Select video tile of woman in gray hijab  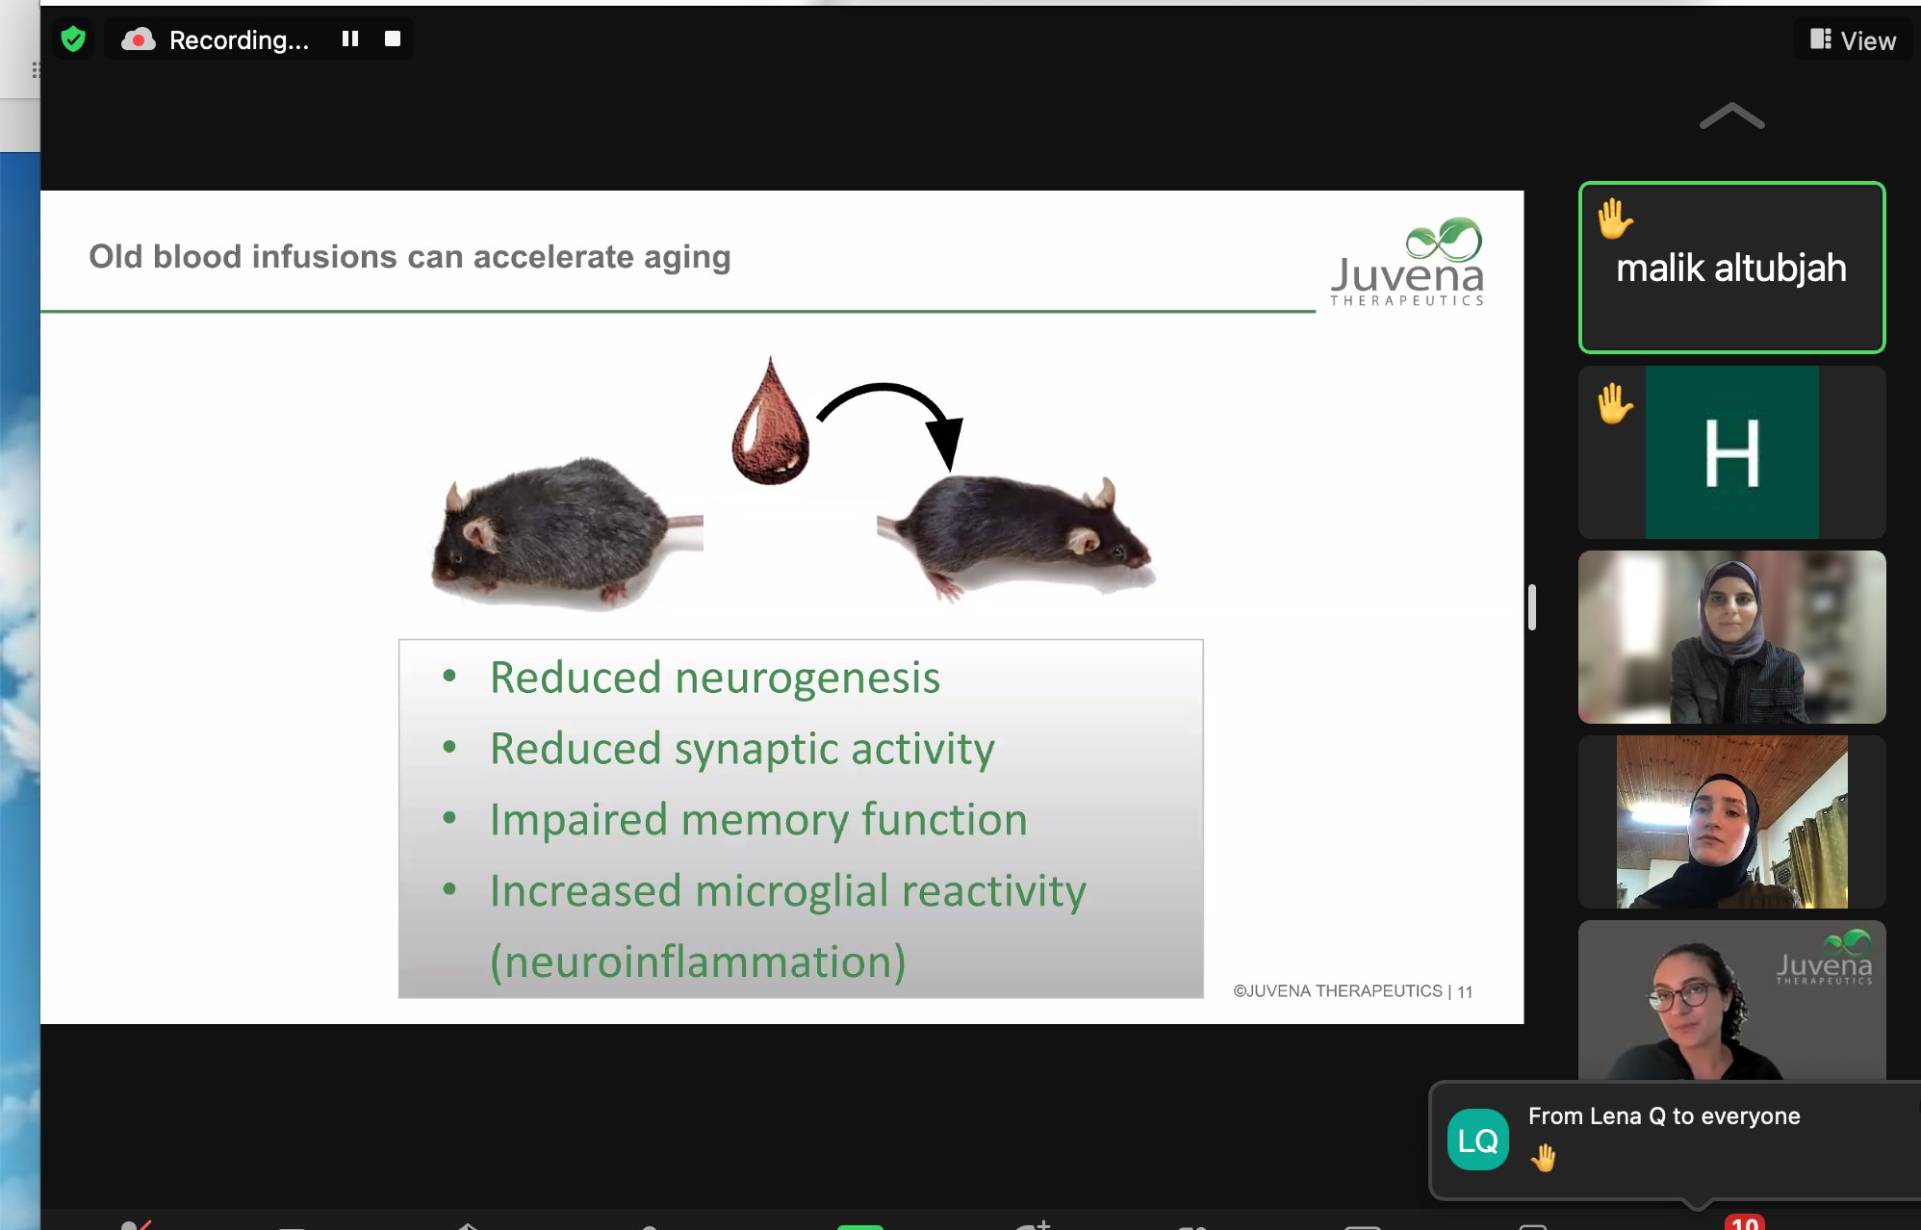1732,637
